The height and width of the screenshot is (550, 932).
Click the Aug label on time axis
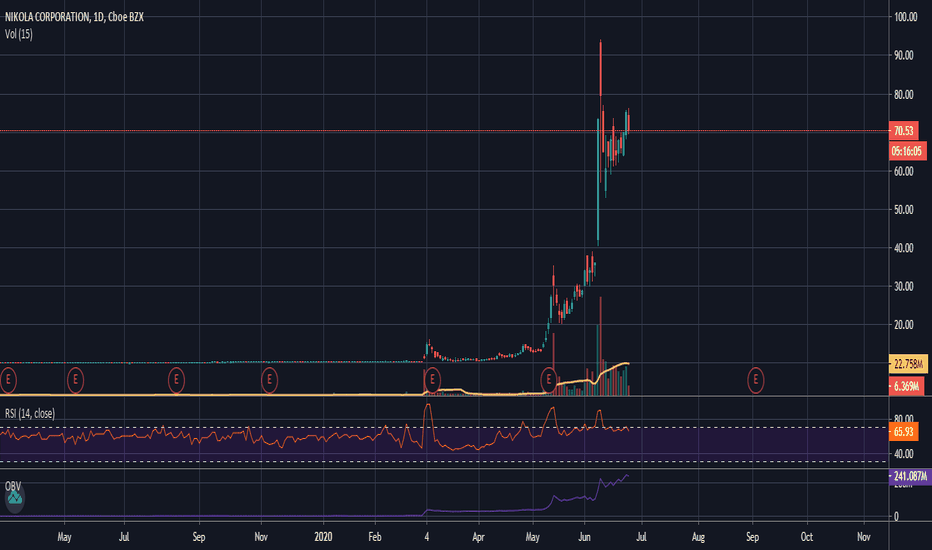[x=698, y=536]
